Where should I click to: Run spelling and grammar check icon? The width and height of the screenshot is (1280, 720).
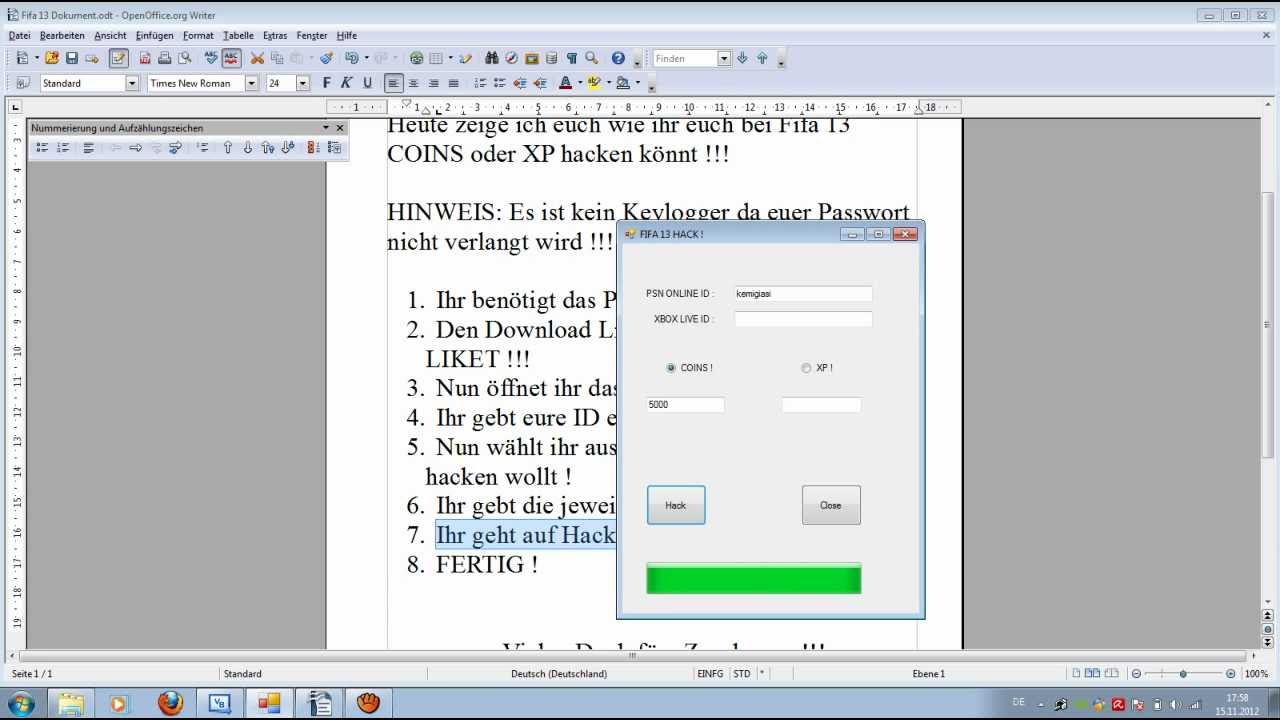[x=211, y=58]
